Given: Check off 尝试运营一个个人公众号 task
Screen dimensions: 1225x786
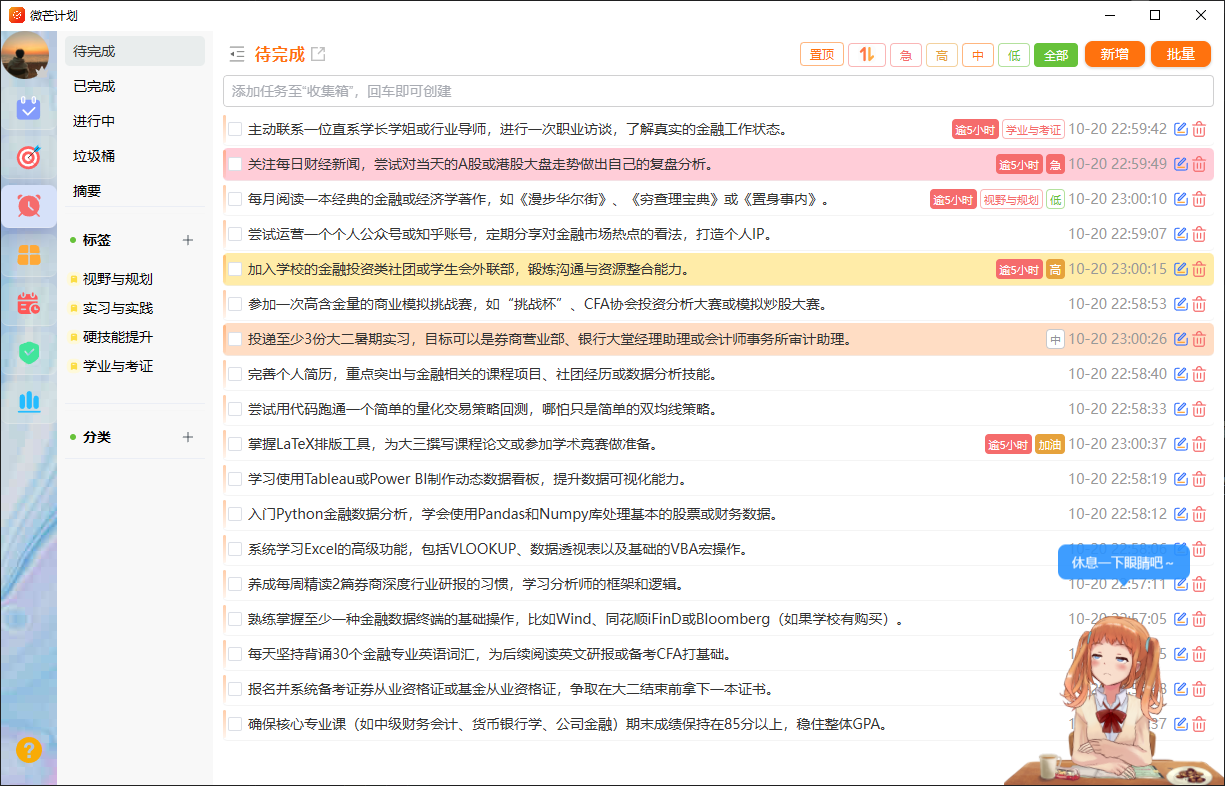Looking at the screenshot, I should pyautogui.click(x=235, y=234).
